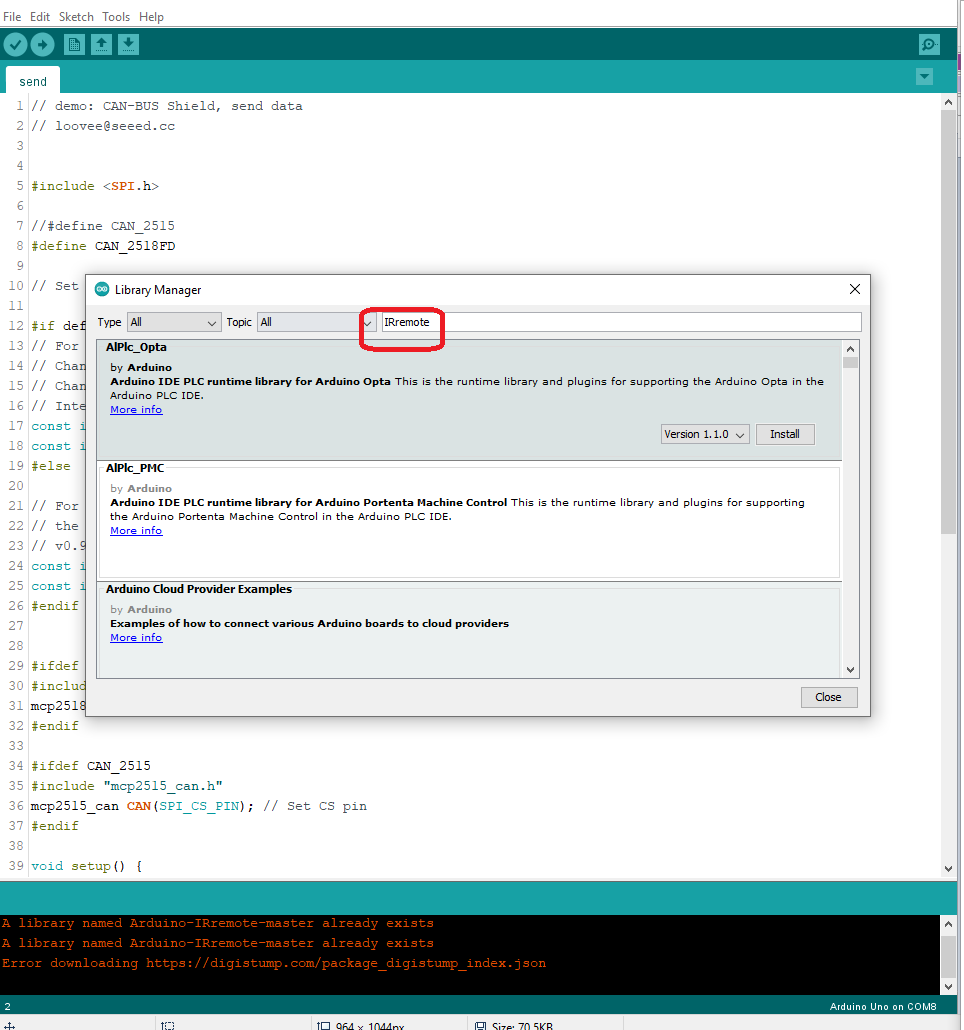Click the Library Manager title bar icon

tap(102, 290)
